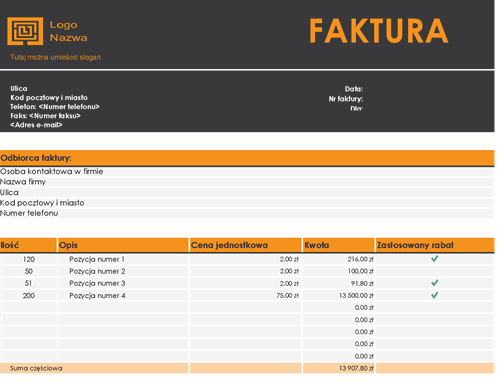This screenshot has width=498, height=382.
Task: Select the slogan placeholder text
Action: tap(55, 57)
